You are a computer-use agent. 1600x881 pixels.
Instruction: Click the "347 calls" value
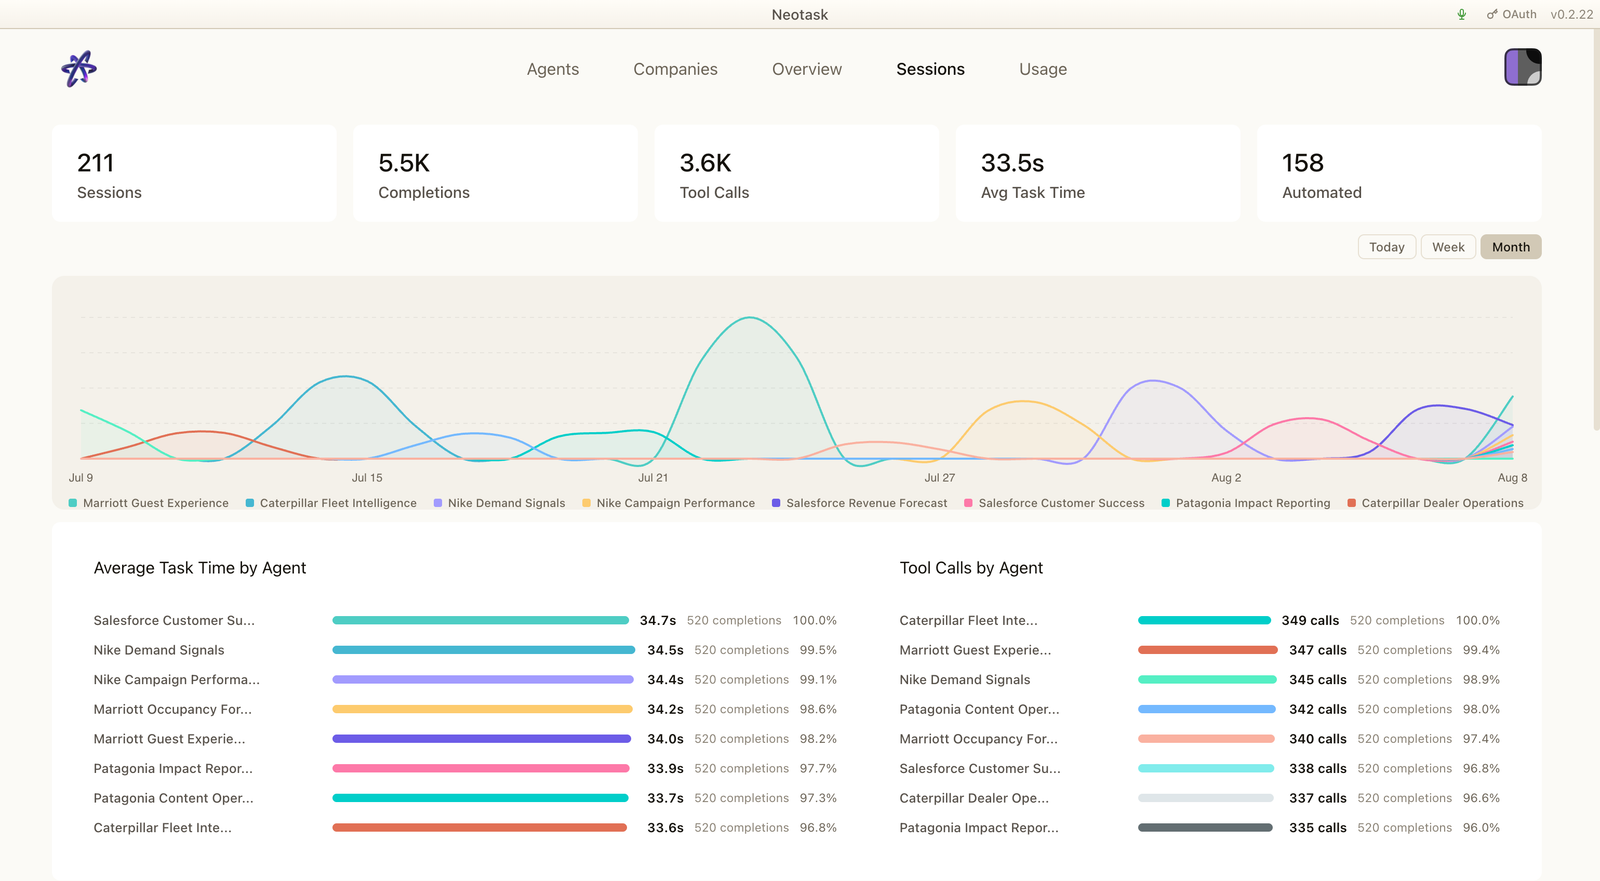(x=1318, y=650)
